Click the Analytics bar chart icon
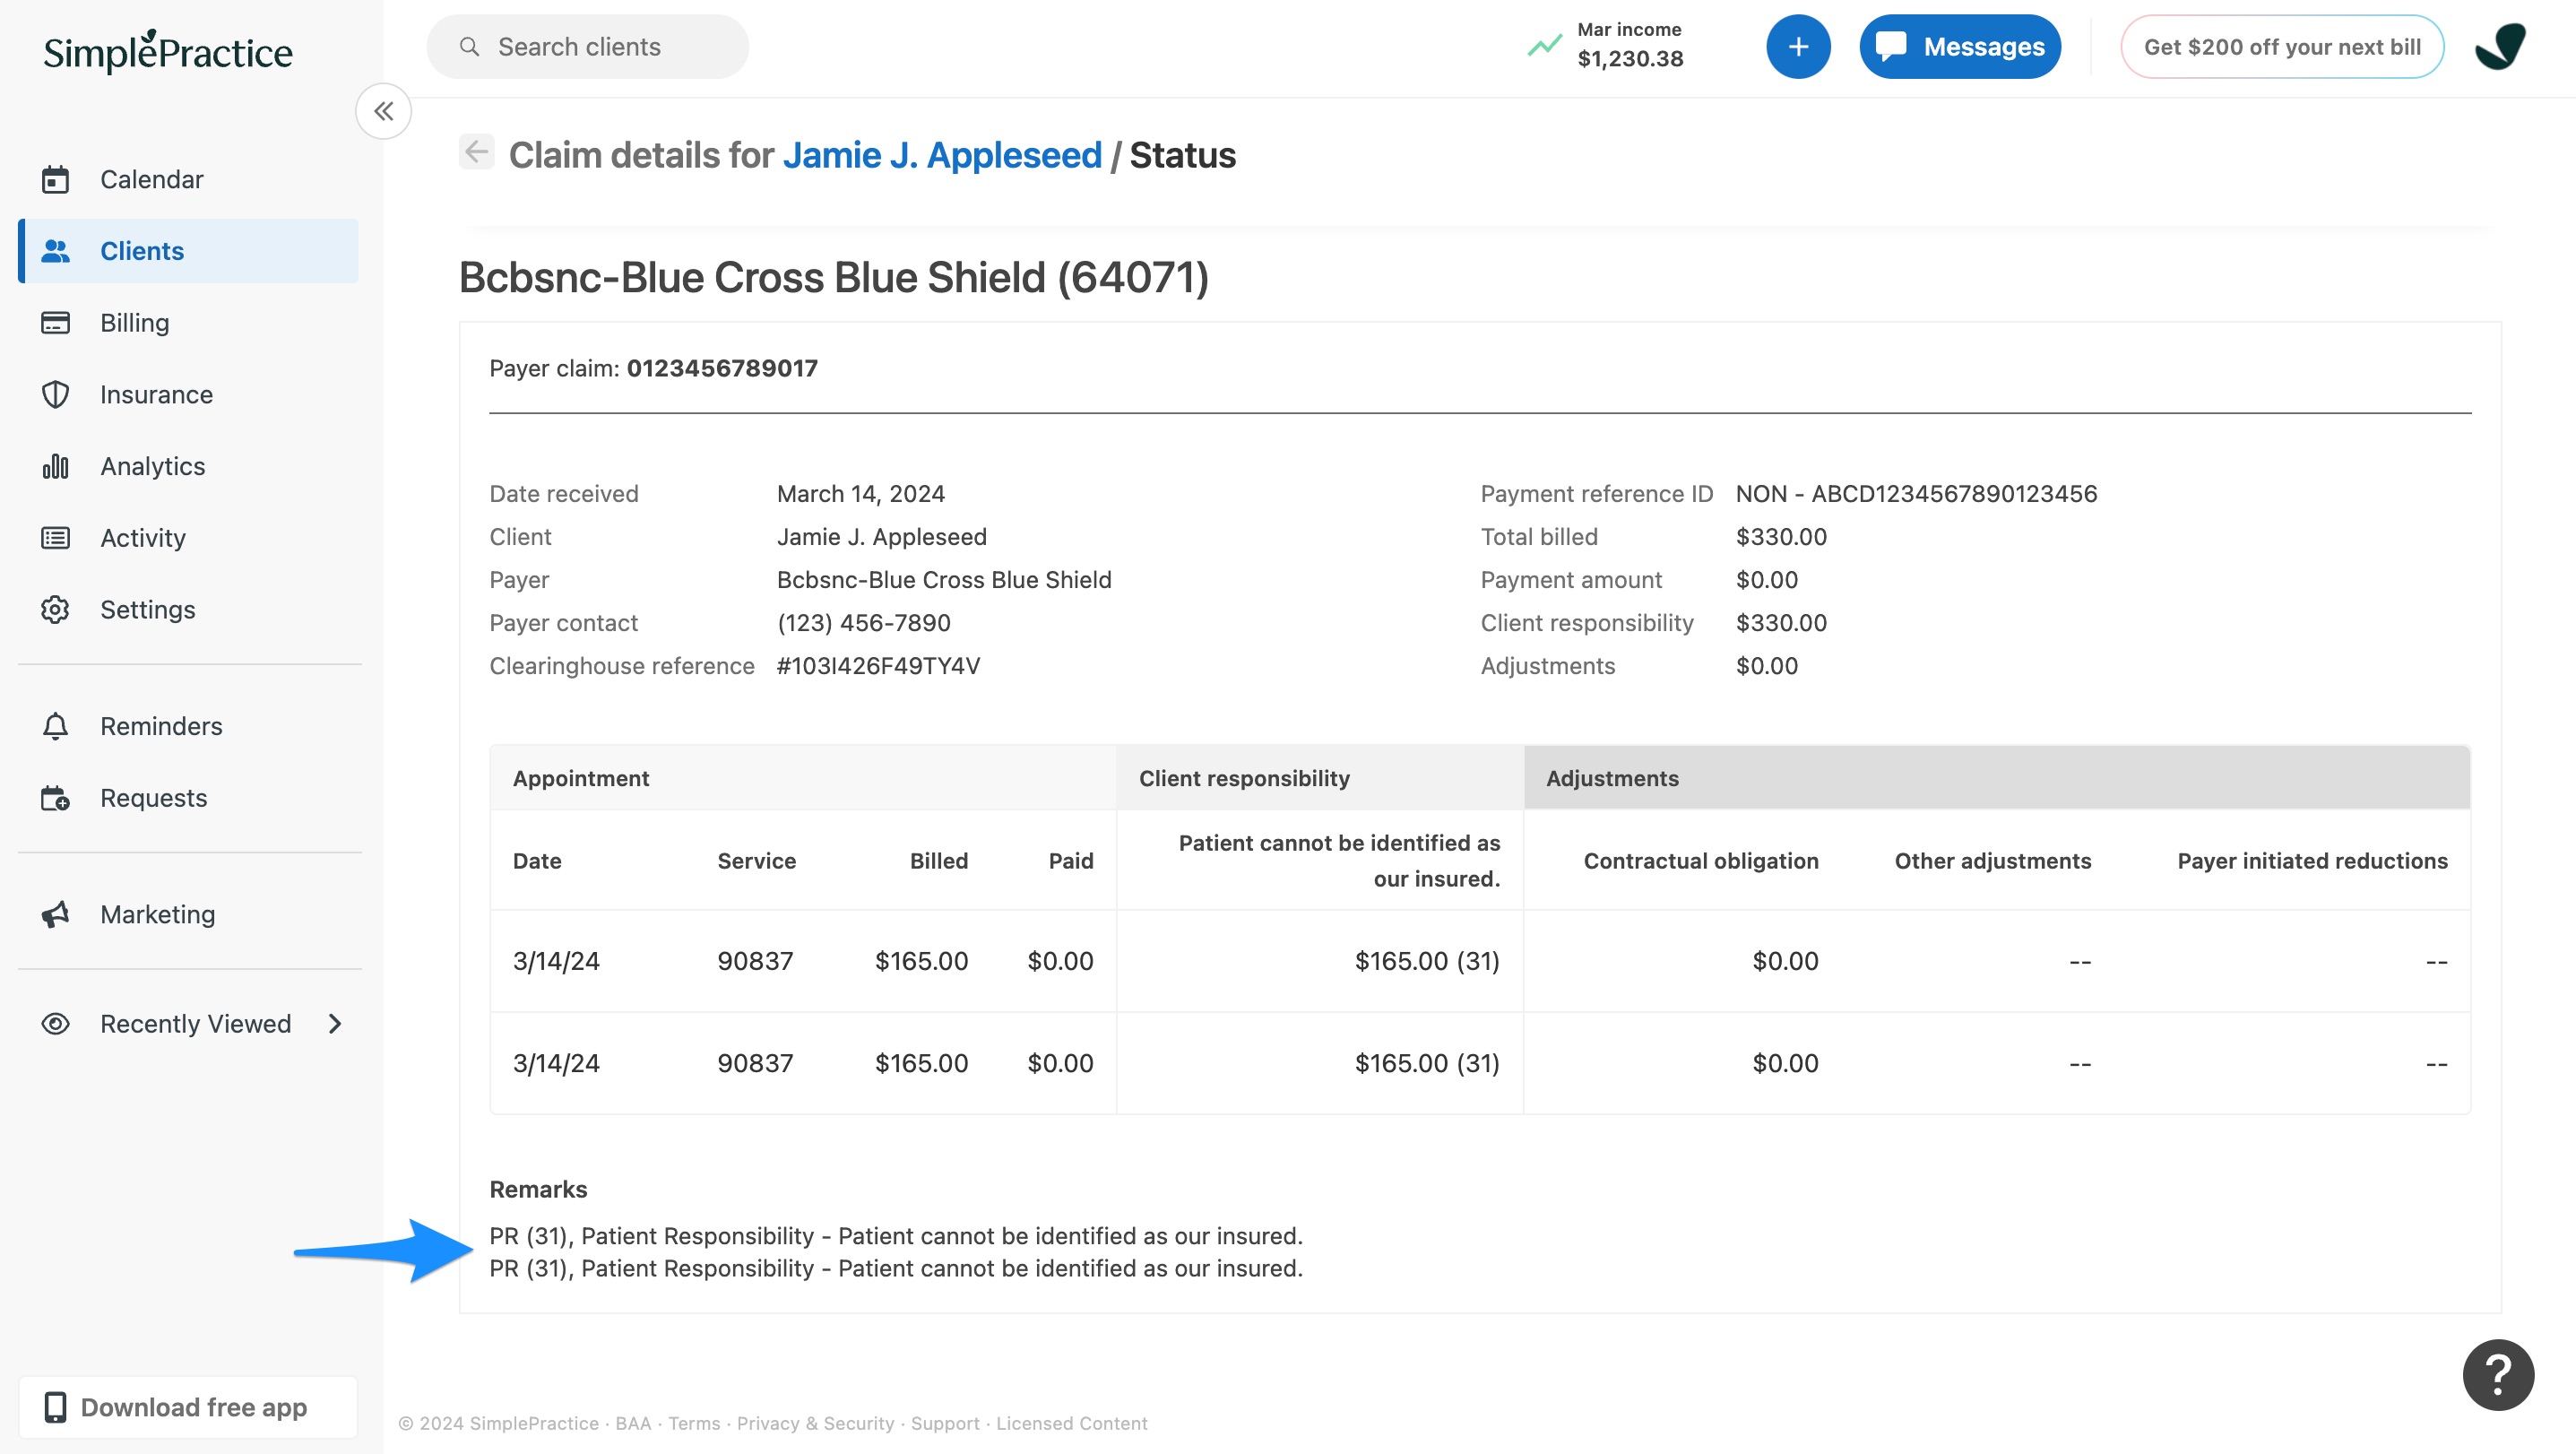Screen dimensions: 2576x1454 pyautogui.click(x=55, y=466)
